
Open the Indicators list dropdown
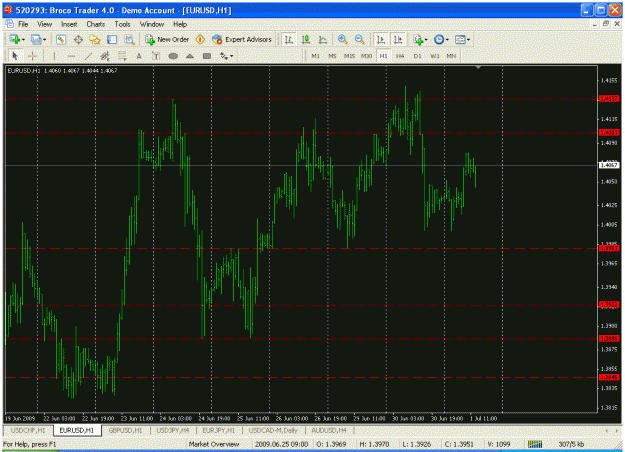coord(420,39)
